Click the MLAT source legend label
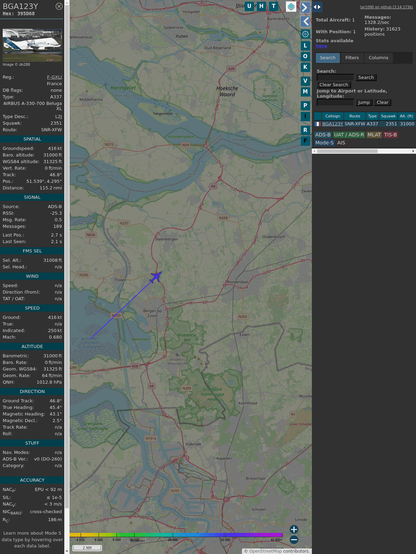The width and height of the screenshot is (416, 554). tap(374, 135)
